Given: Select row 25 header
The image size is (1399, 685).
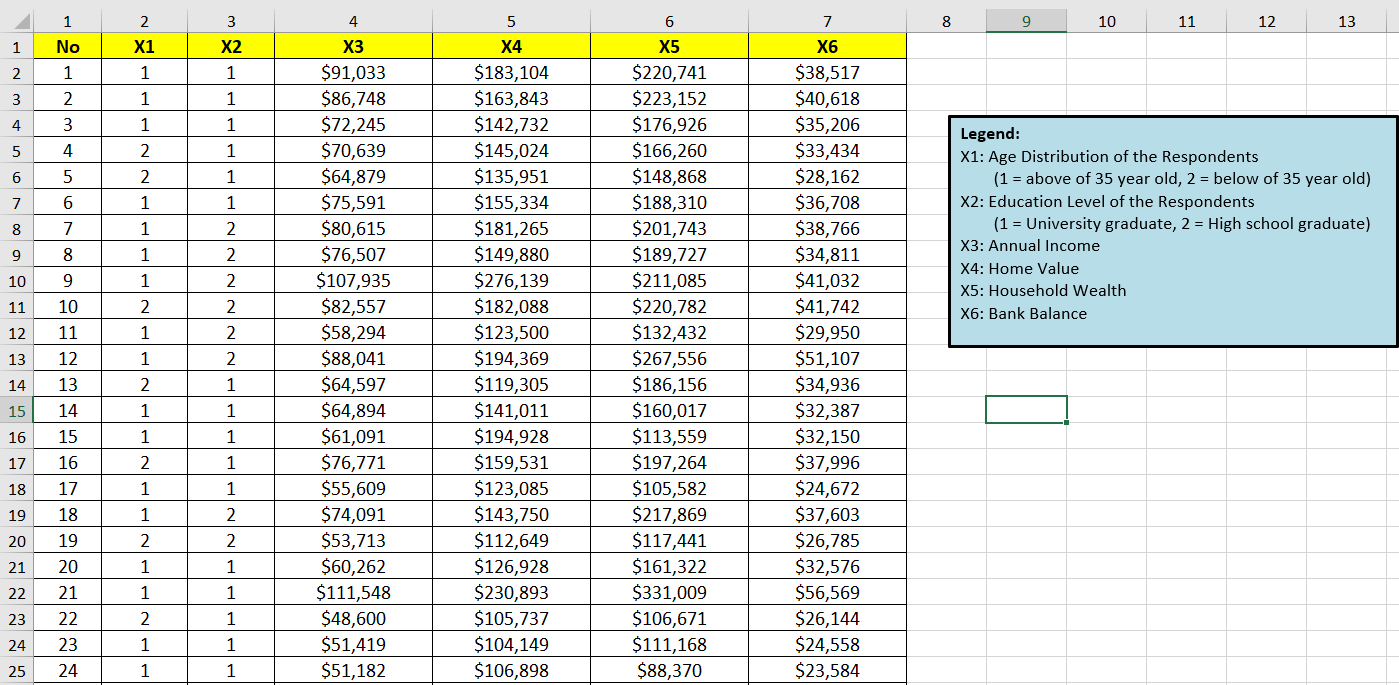Looking at the screenshot, I should coord(17,670).
